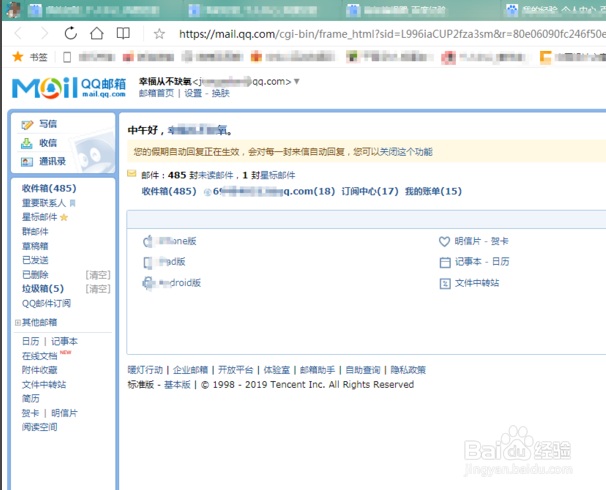Viewport: 606px width, 490px height.
Task: Click the 通讯录 address book icon
Action: [27, 162]
